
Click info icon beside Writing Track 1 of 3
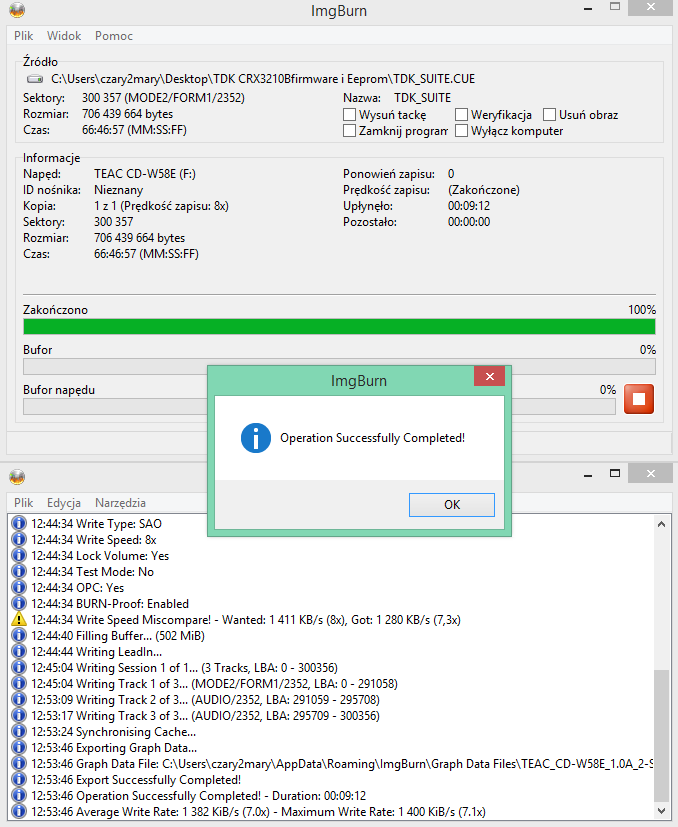point(19,684)
